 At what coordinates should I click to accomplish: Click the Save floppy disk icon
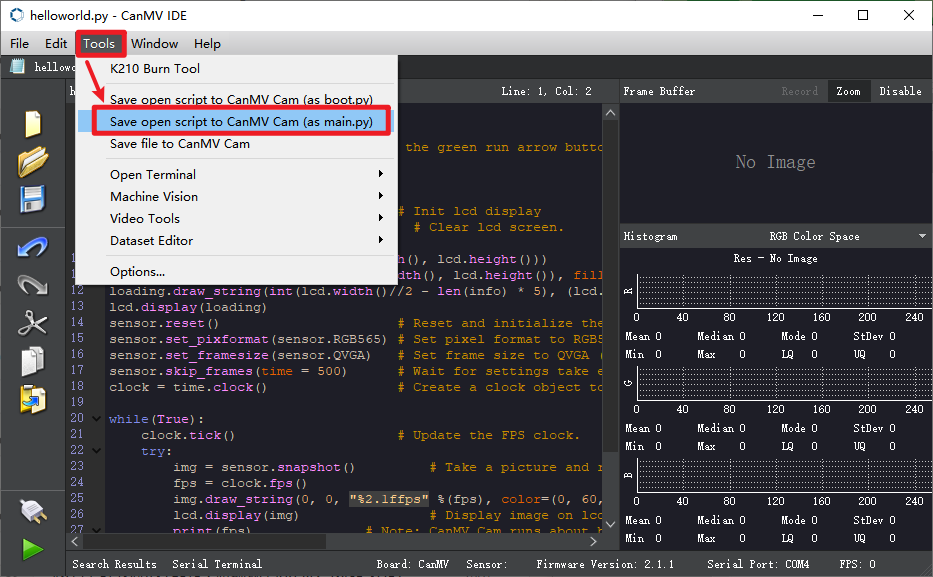coord(33,199)
